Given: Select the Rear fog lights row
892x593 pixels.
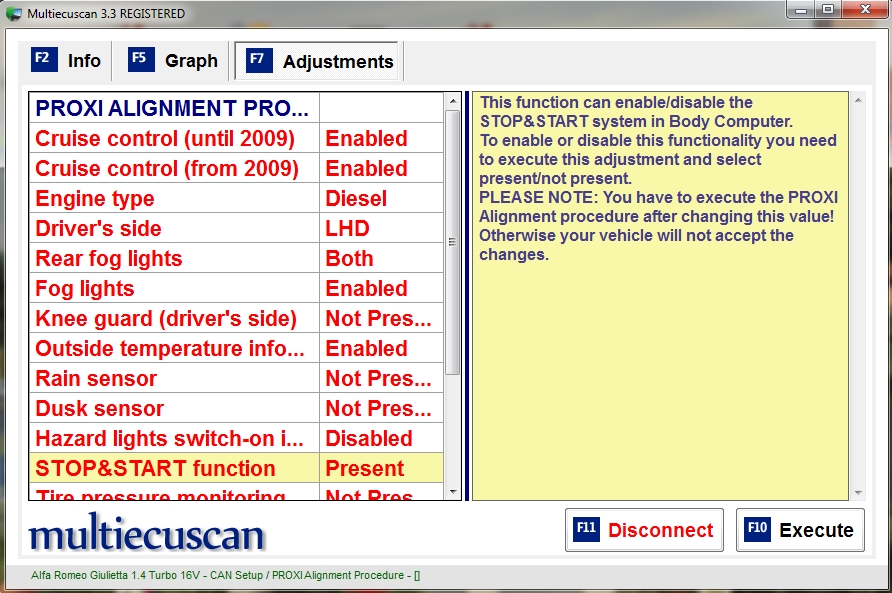Looking at the screenshot, I should click(x=236, y=258).
